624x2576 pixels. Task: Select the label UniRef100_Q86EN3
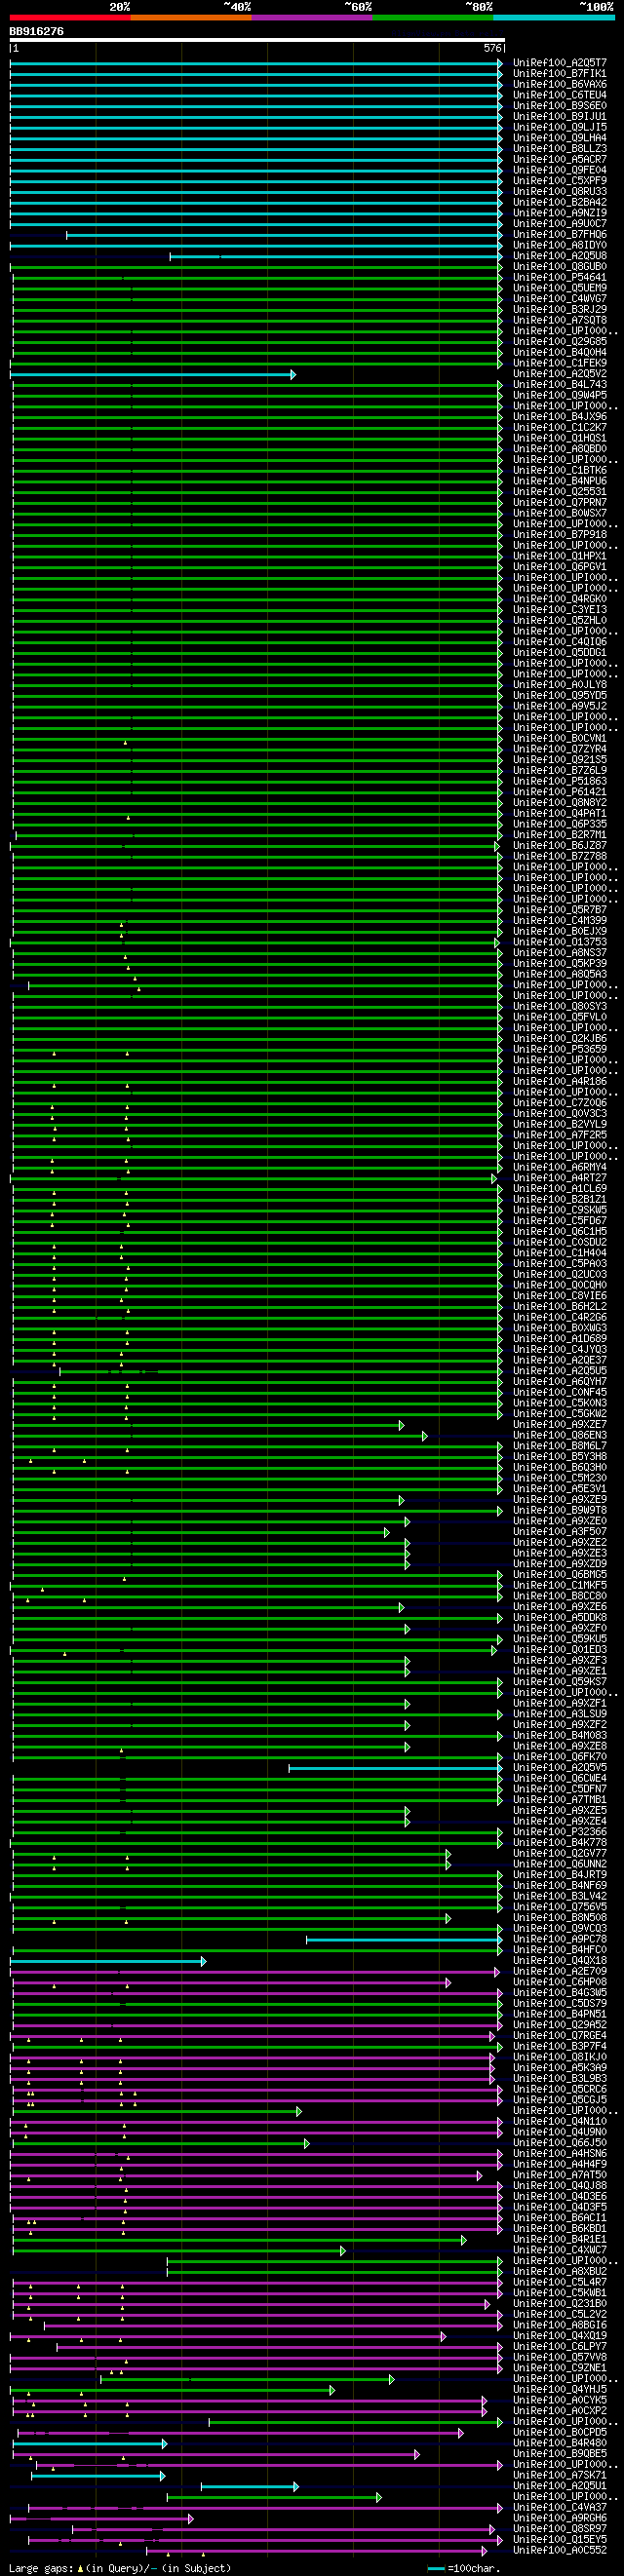(x=560, y=1436)
